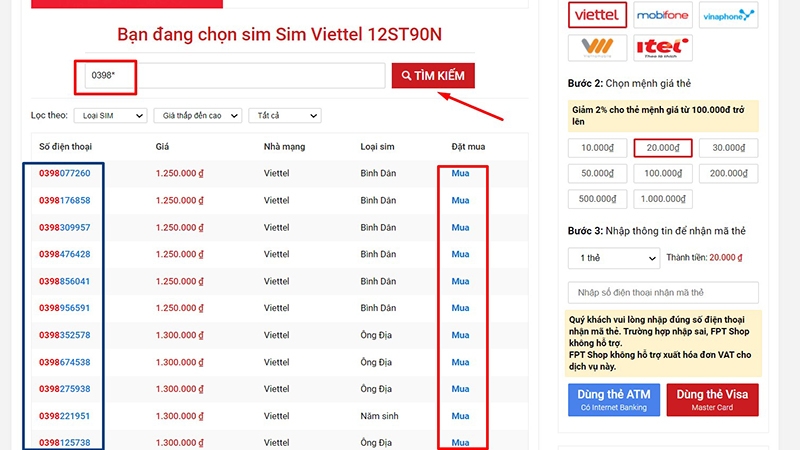800x450 pixels.
Task: Choose the 10.000đ card value
Action: tap(597, 148)
